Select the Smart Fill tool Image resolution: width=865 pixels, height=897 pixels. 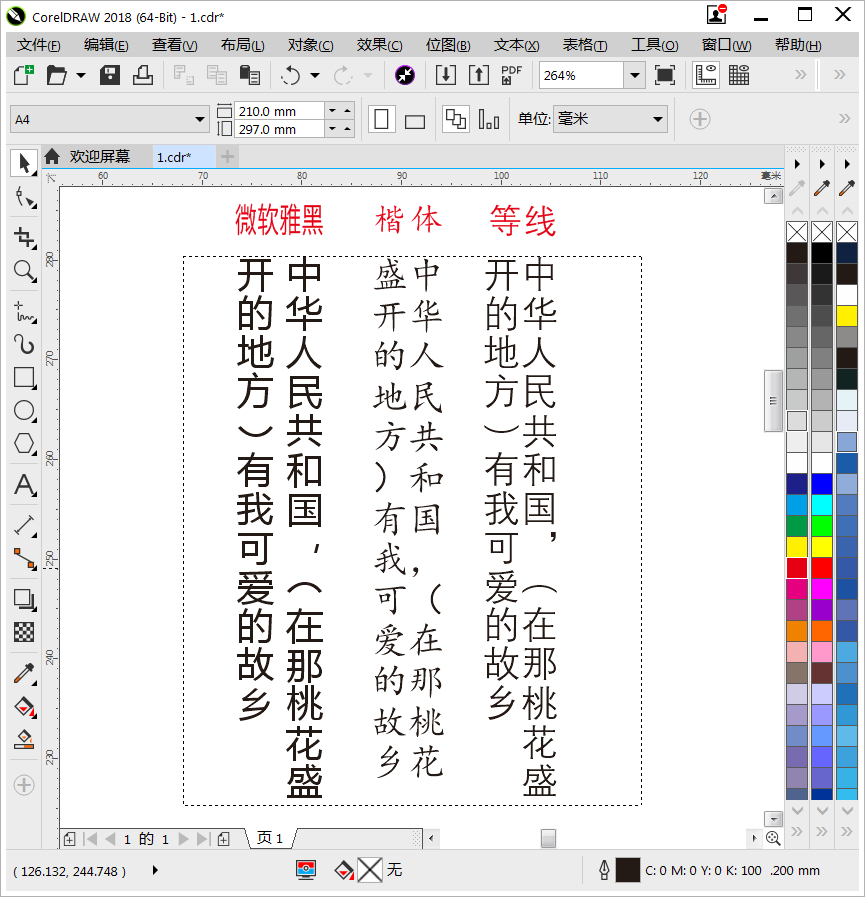point(24,740)
